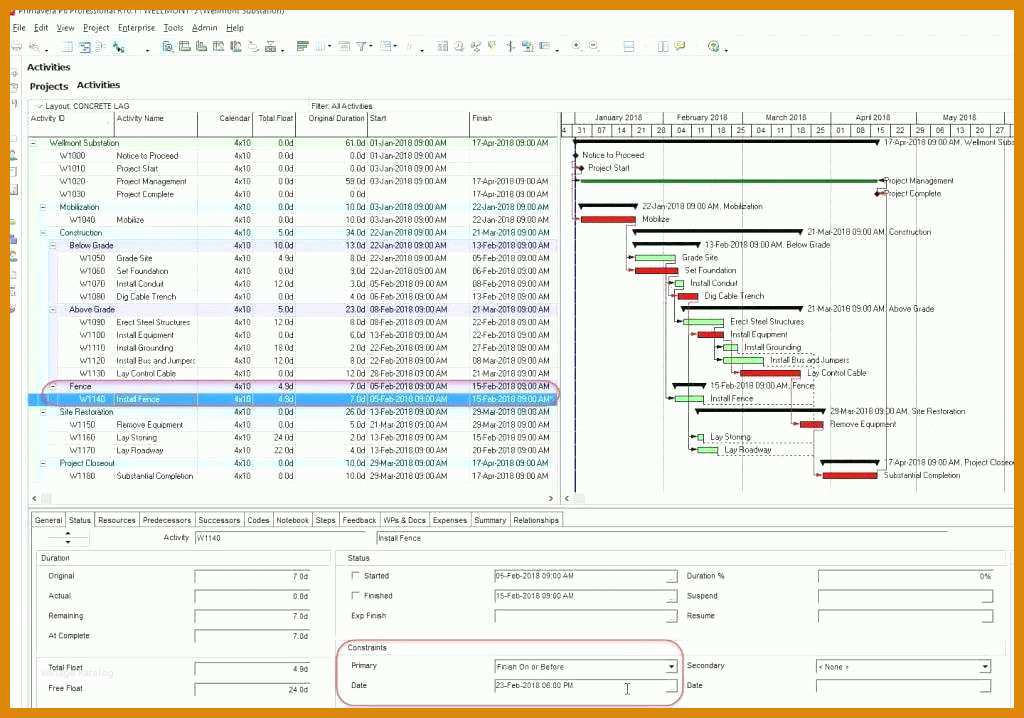Viewport: 1024px width, 718px height.
Task: Click the vertical line icon with a small marker
Action: tap(510, 46)
